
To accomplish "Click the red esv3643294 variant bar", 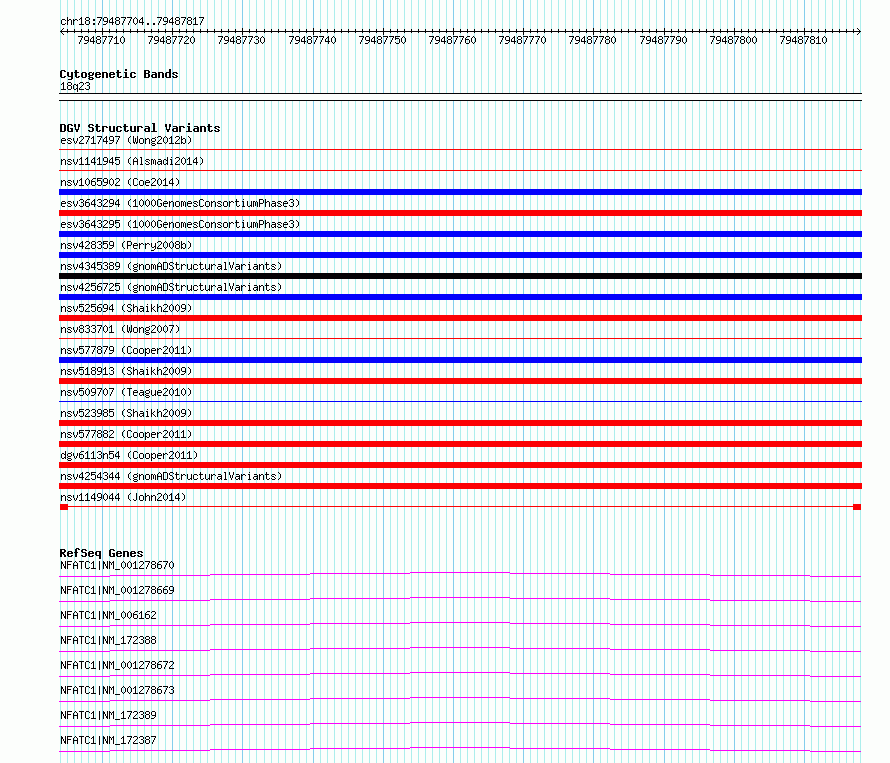I will point(460,213).
